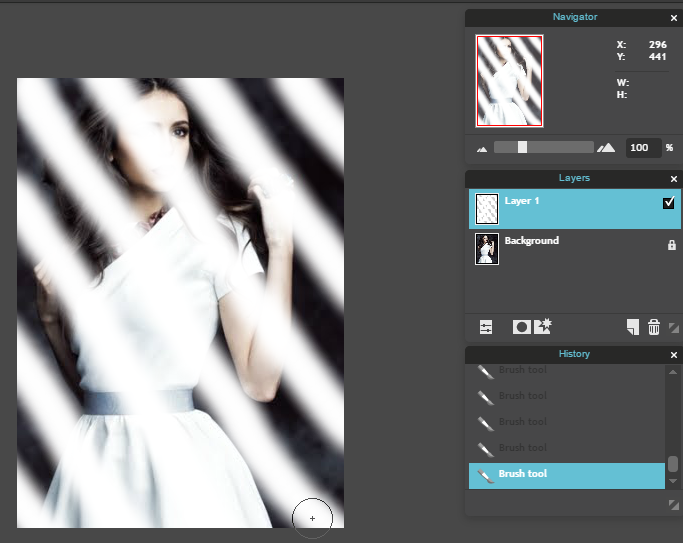The height and width of the screenshot is (543, 683).
Task: Click the History panel resize corner handle
Action: pos(673,507)
